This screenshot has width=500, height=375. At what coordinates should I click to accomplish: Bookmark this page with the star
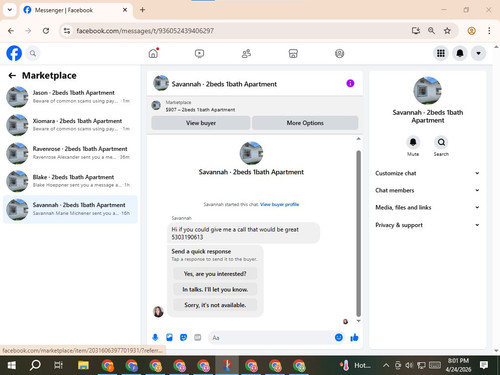pyautogui.click(x=447, y=31)
